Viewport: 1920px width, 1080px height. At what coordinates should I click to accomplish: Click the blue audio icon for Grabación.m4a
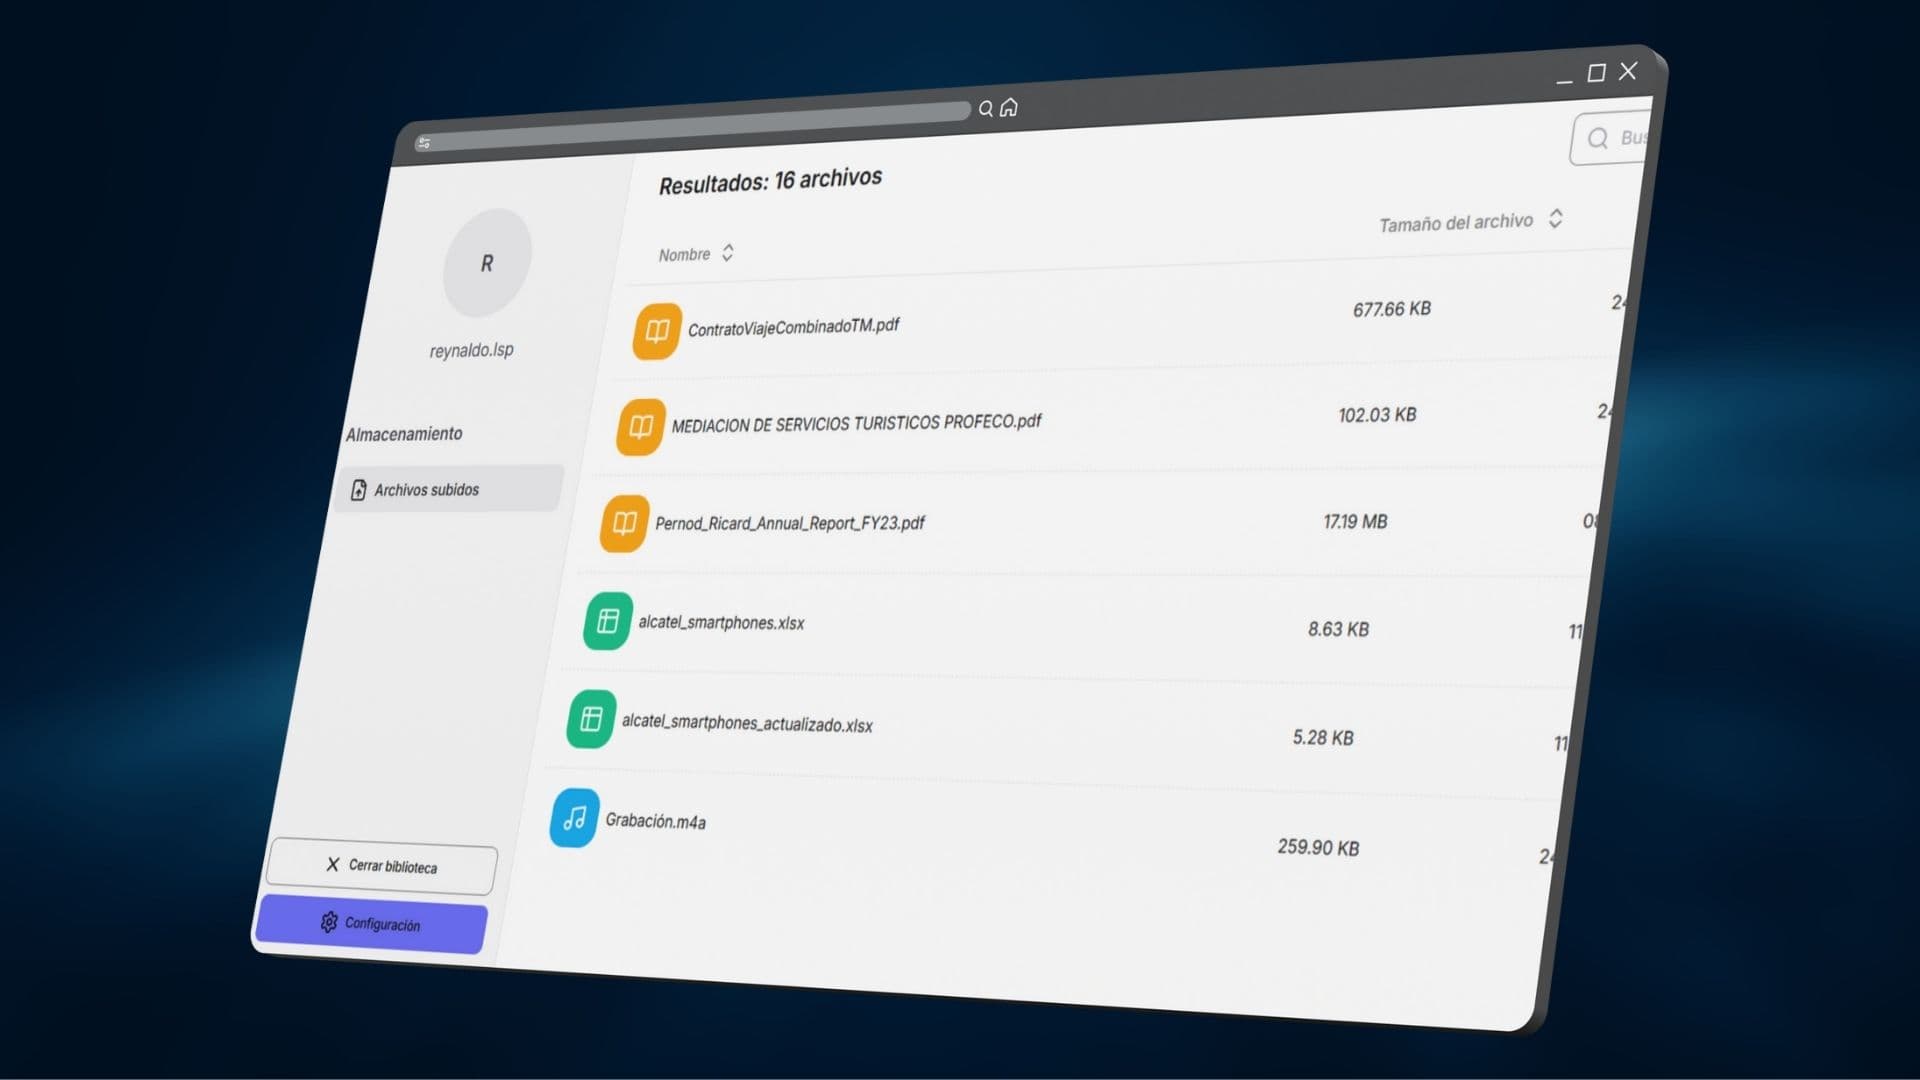click(575, 818)
